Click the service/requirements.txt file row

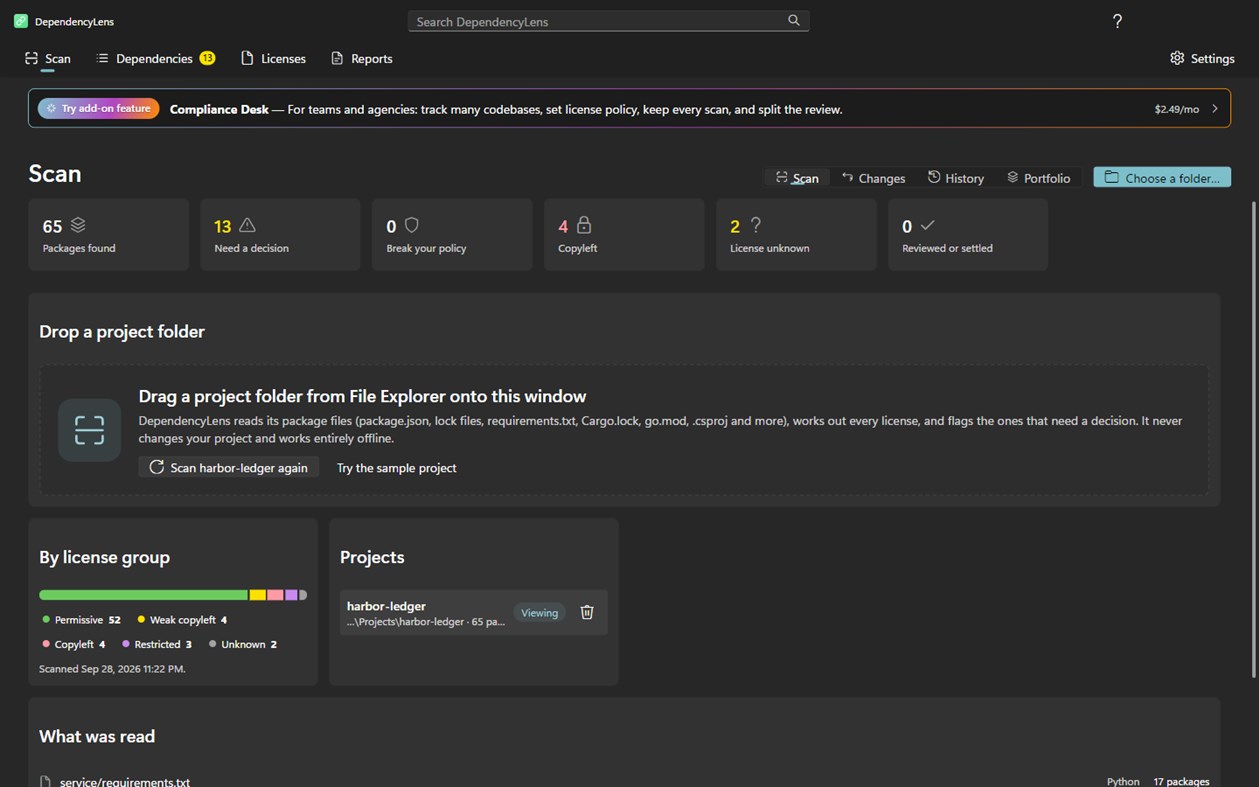624,781
